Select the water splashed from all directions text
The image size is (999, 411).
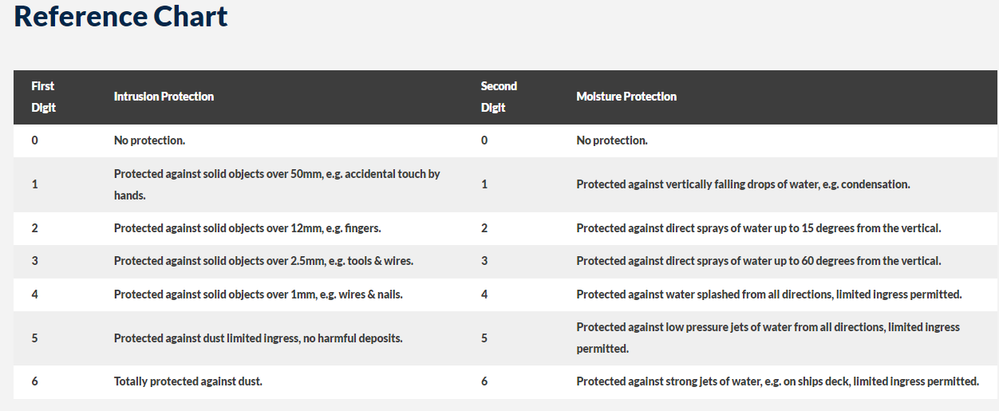(x=767, y=294)
